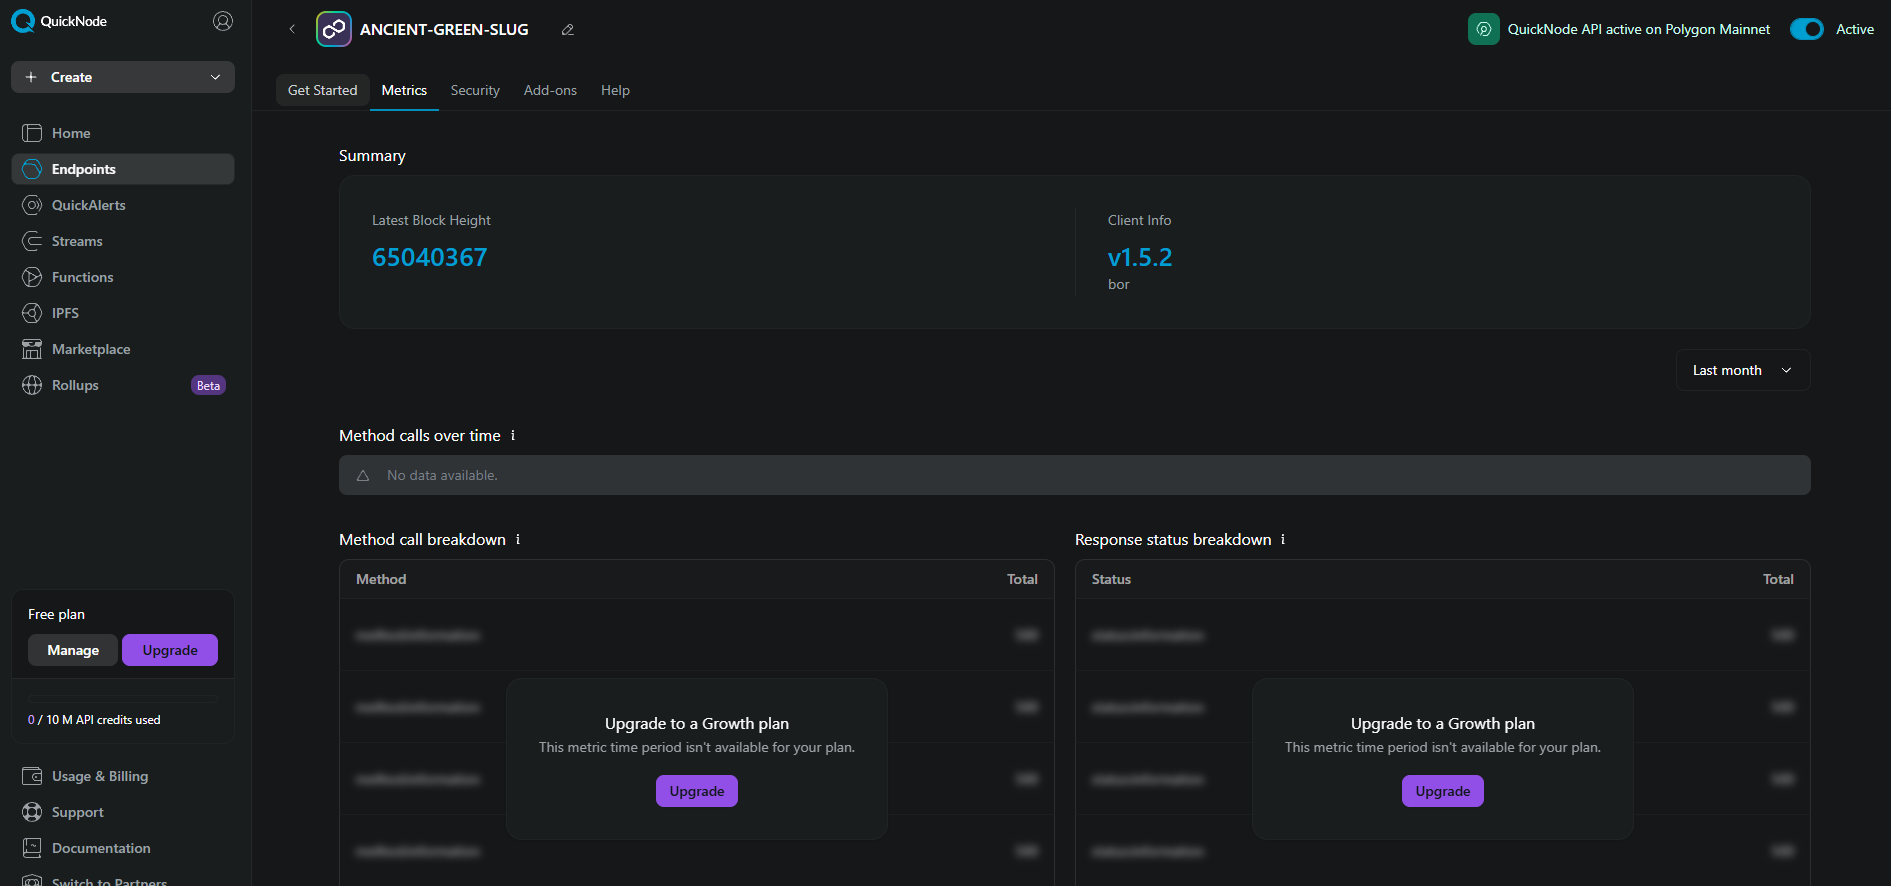1891x886 pixels.
Task: Open Marketplace in the sidebar
Action: [91, 349]
